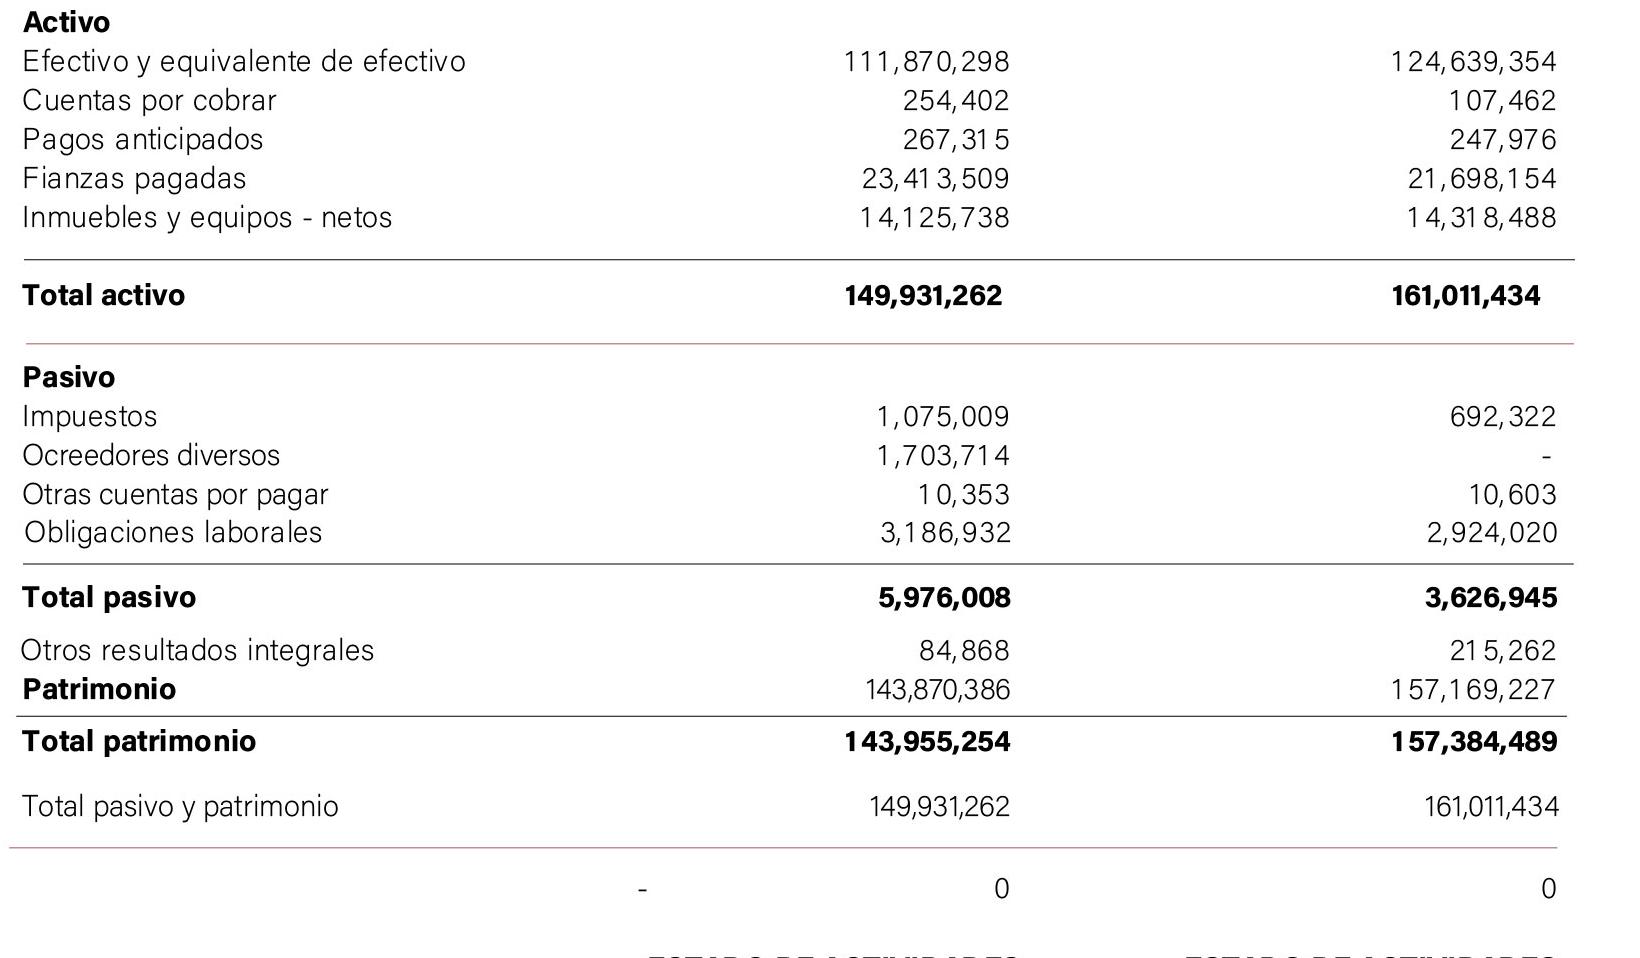Click the "Cuentas por cobrar" label

(149, 101)
